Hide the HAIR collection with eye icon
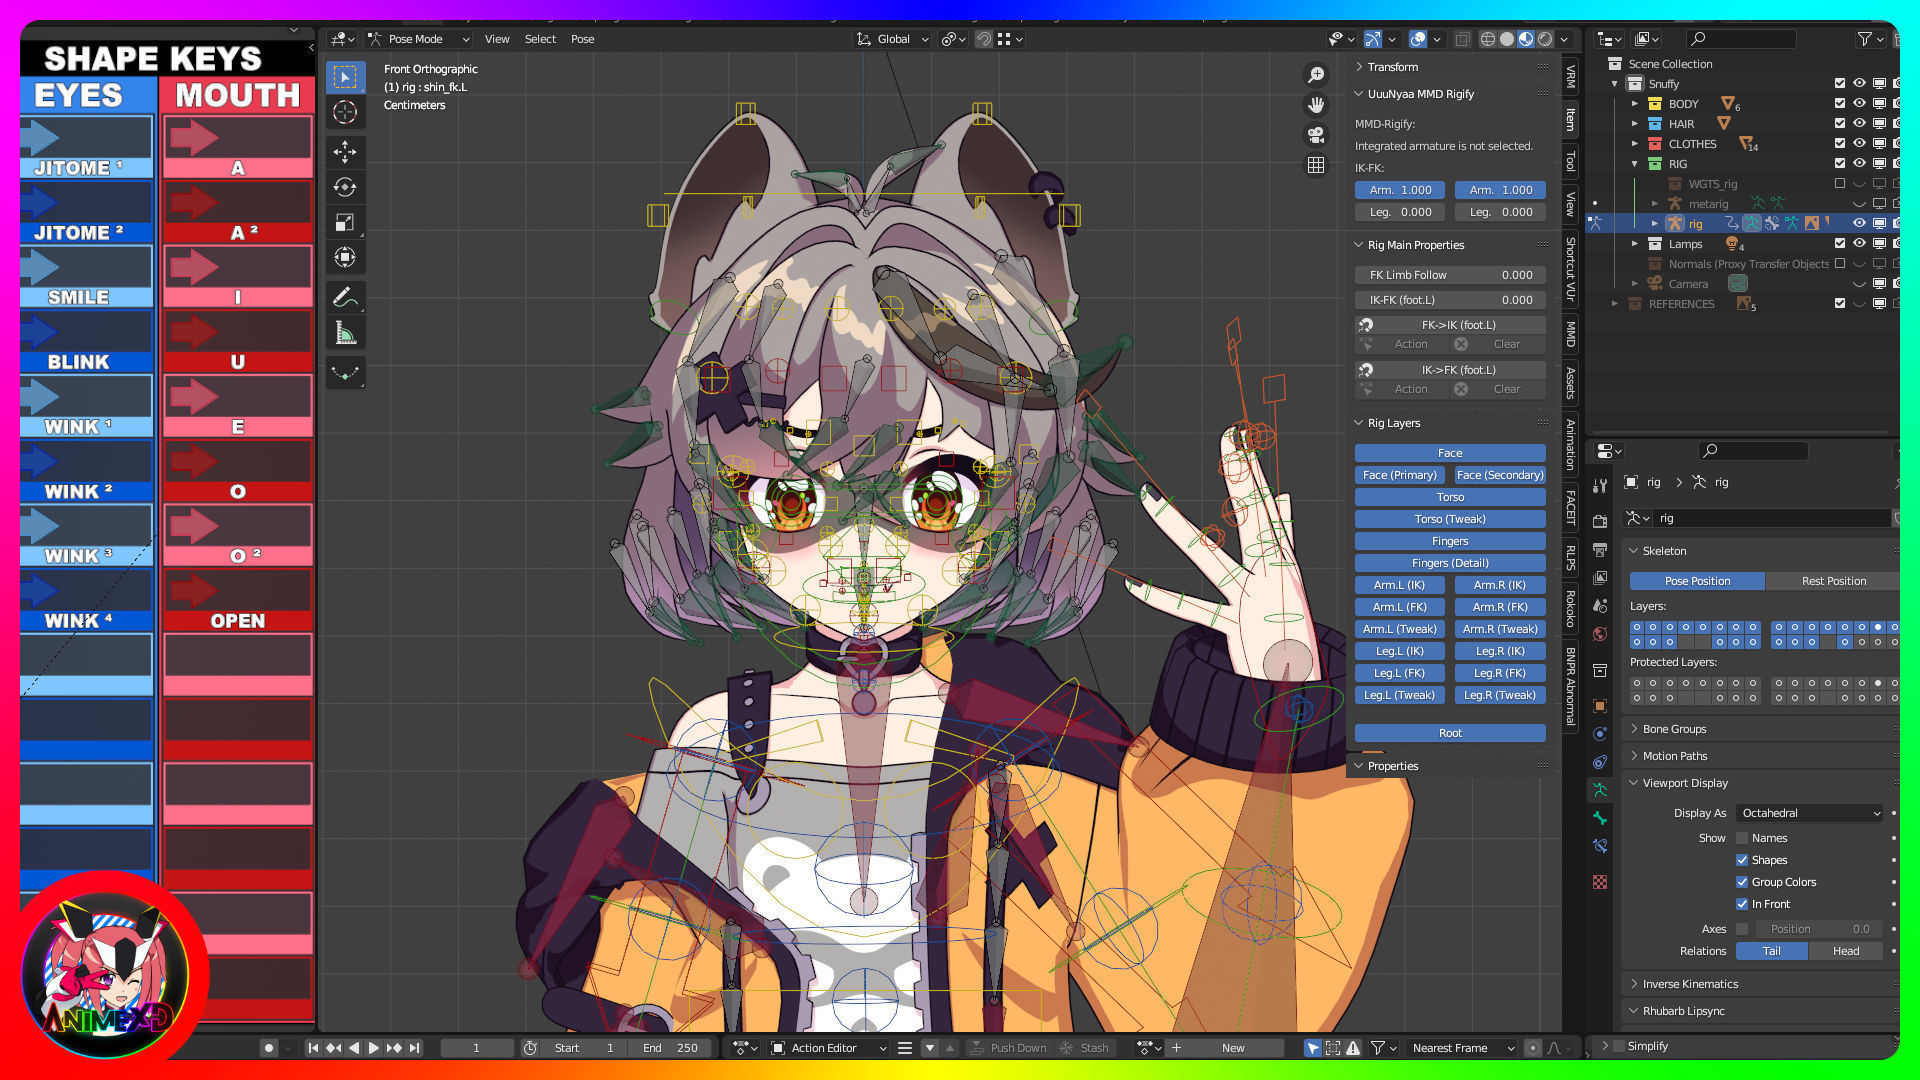Image resolution: width=1920 pixels, height=1080 pixels. (1859, 123)
